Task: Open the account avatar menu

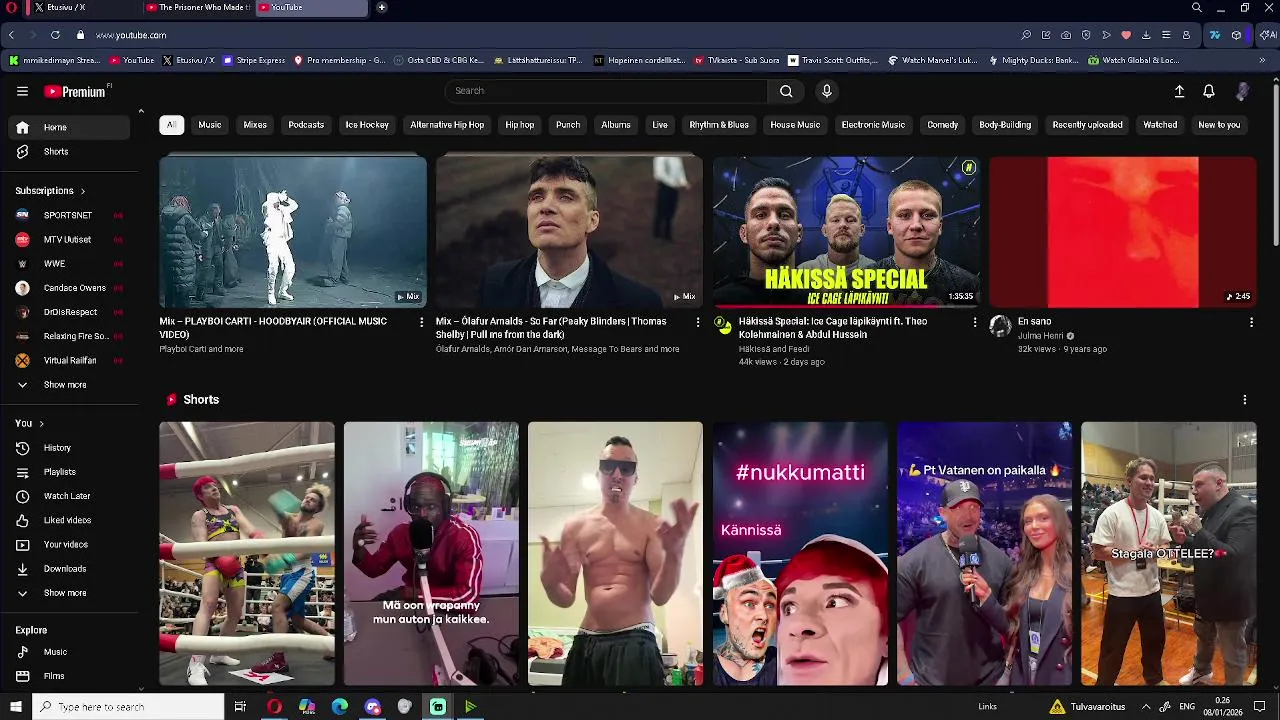Action: click(1242, 91)
